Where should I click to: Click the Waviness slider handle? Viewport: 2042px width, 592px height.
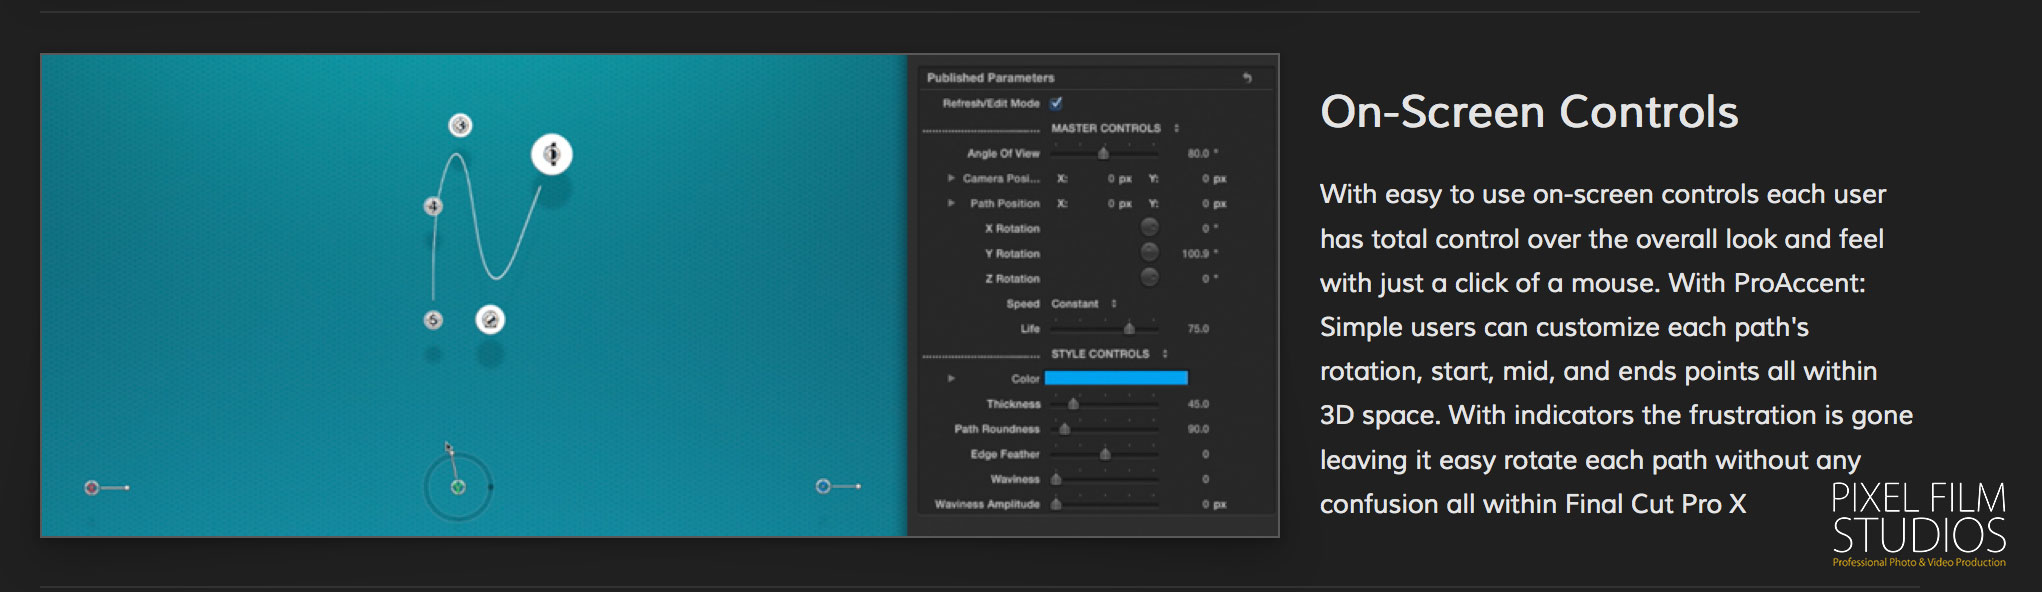point(1056,479)
